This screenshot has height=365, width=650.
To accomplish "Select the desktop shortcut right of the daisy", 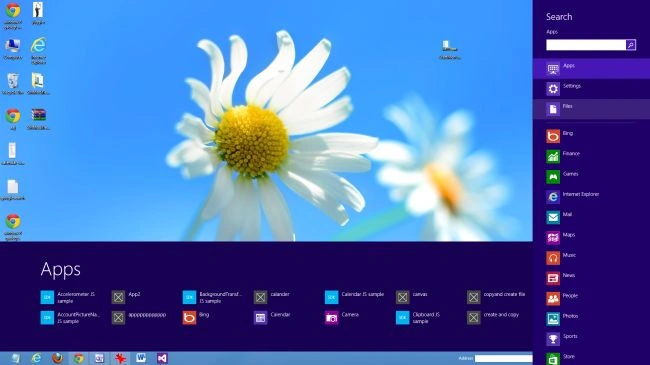I will (x=450, y=50).
